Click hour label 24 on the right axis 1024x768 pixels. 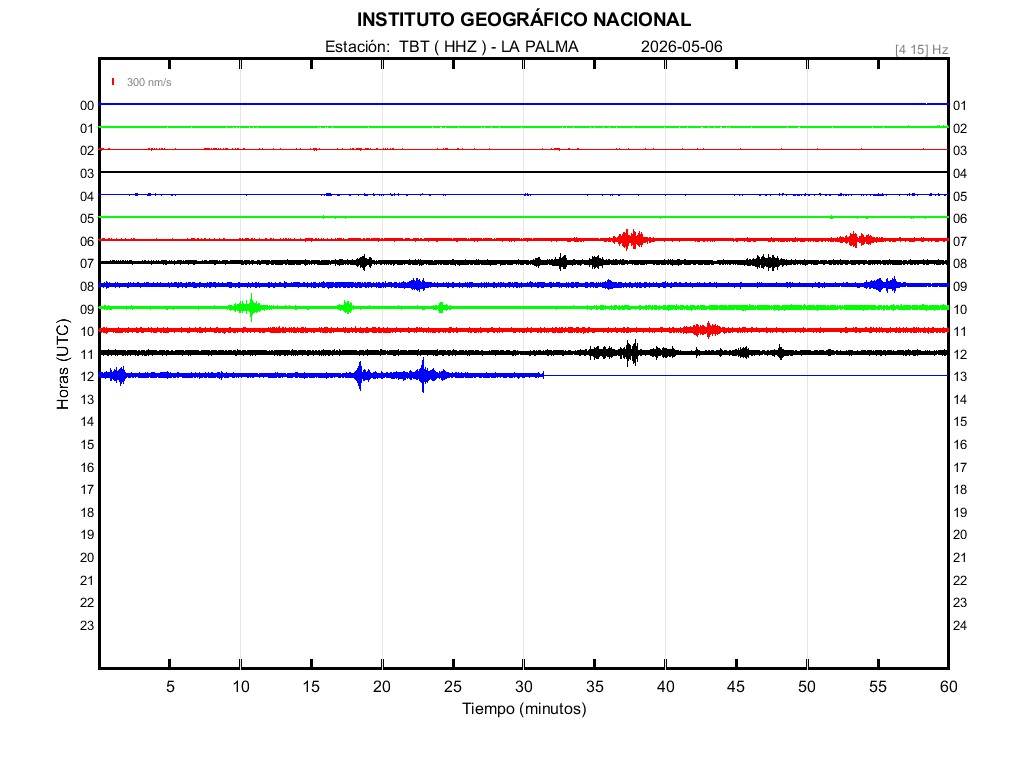[x=959, y=626]
